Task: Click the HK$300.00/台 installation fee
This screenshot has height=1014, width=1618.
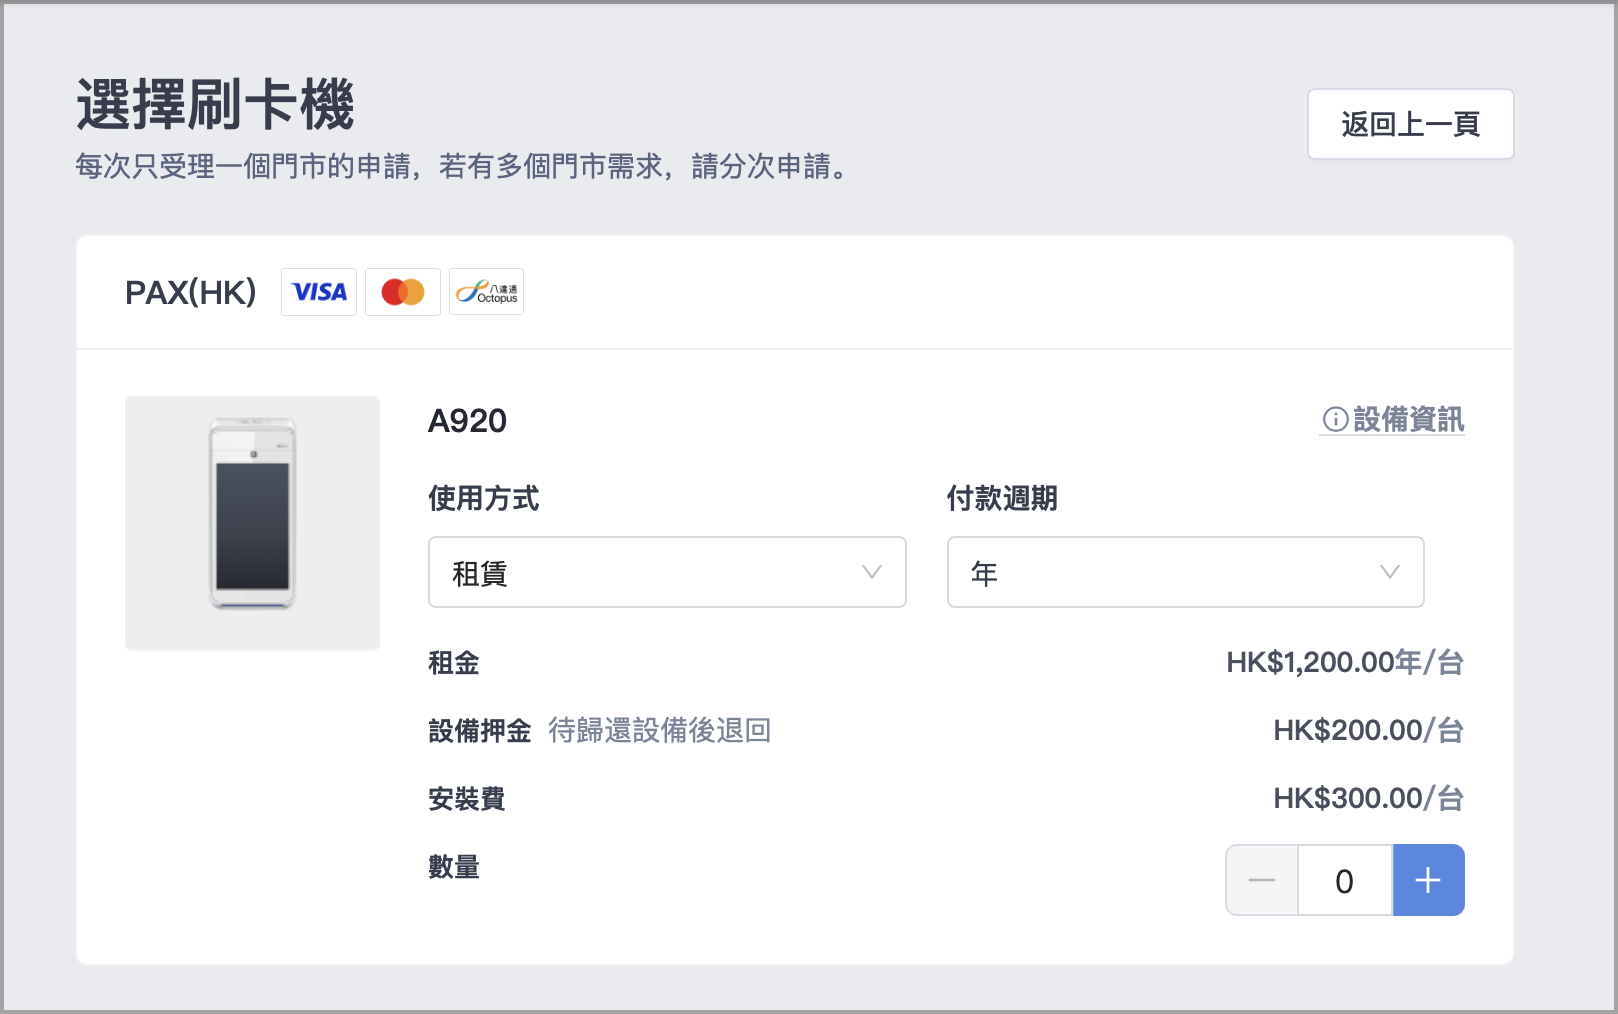Action: [x=1368, y=798]
